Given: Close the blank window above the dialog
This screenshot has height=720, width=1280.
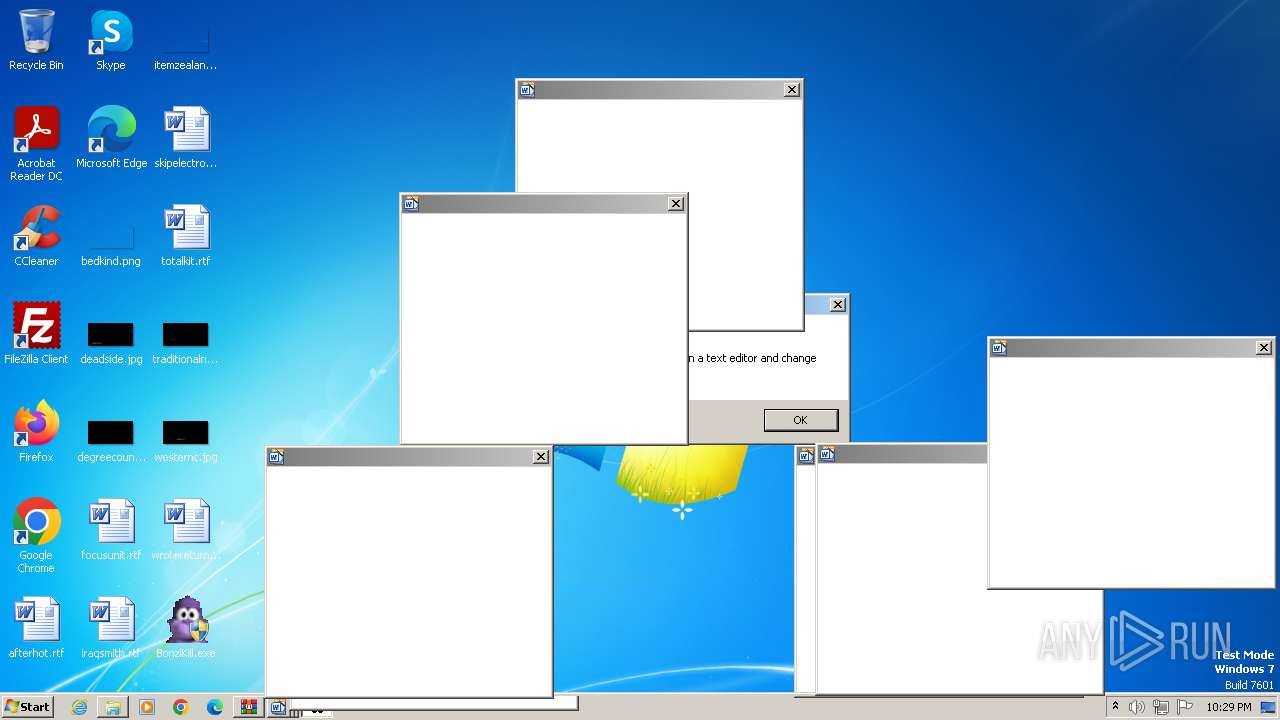Looking at the screenshot, I should point(792,90).
